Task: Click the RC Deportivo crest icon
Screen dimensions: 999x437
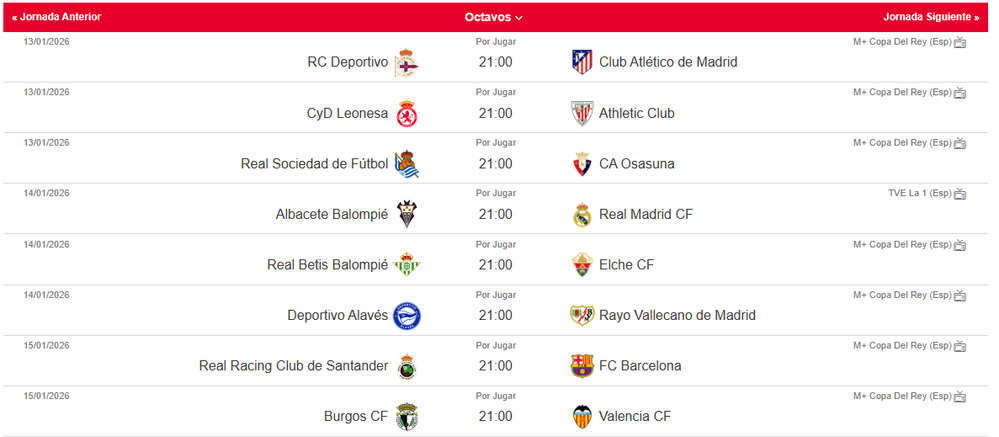Action: click(406, 62)
